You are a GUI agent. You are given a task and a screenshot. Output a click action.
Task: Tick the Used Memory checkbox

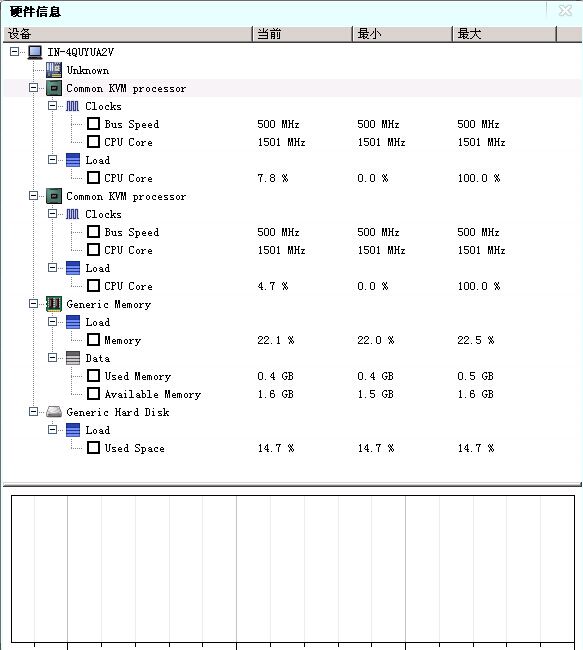93,376
